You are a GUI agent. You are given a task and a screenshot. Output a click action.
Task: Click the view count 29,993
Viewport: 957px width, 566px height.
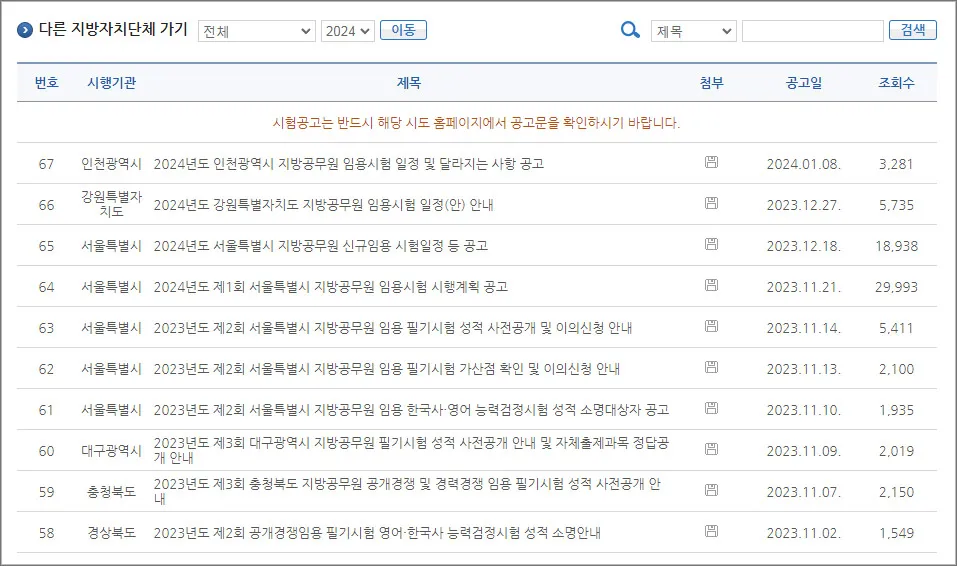click(896, 287)
